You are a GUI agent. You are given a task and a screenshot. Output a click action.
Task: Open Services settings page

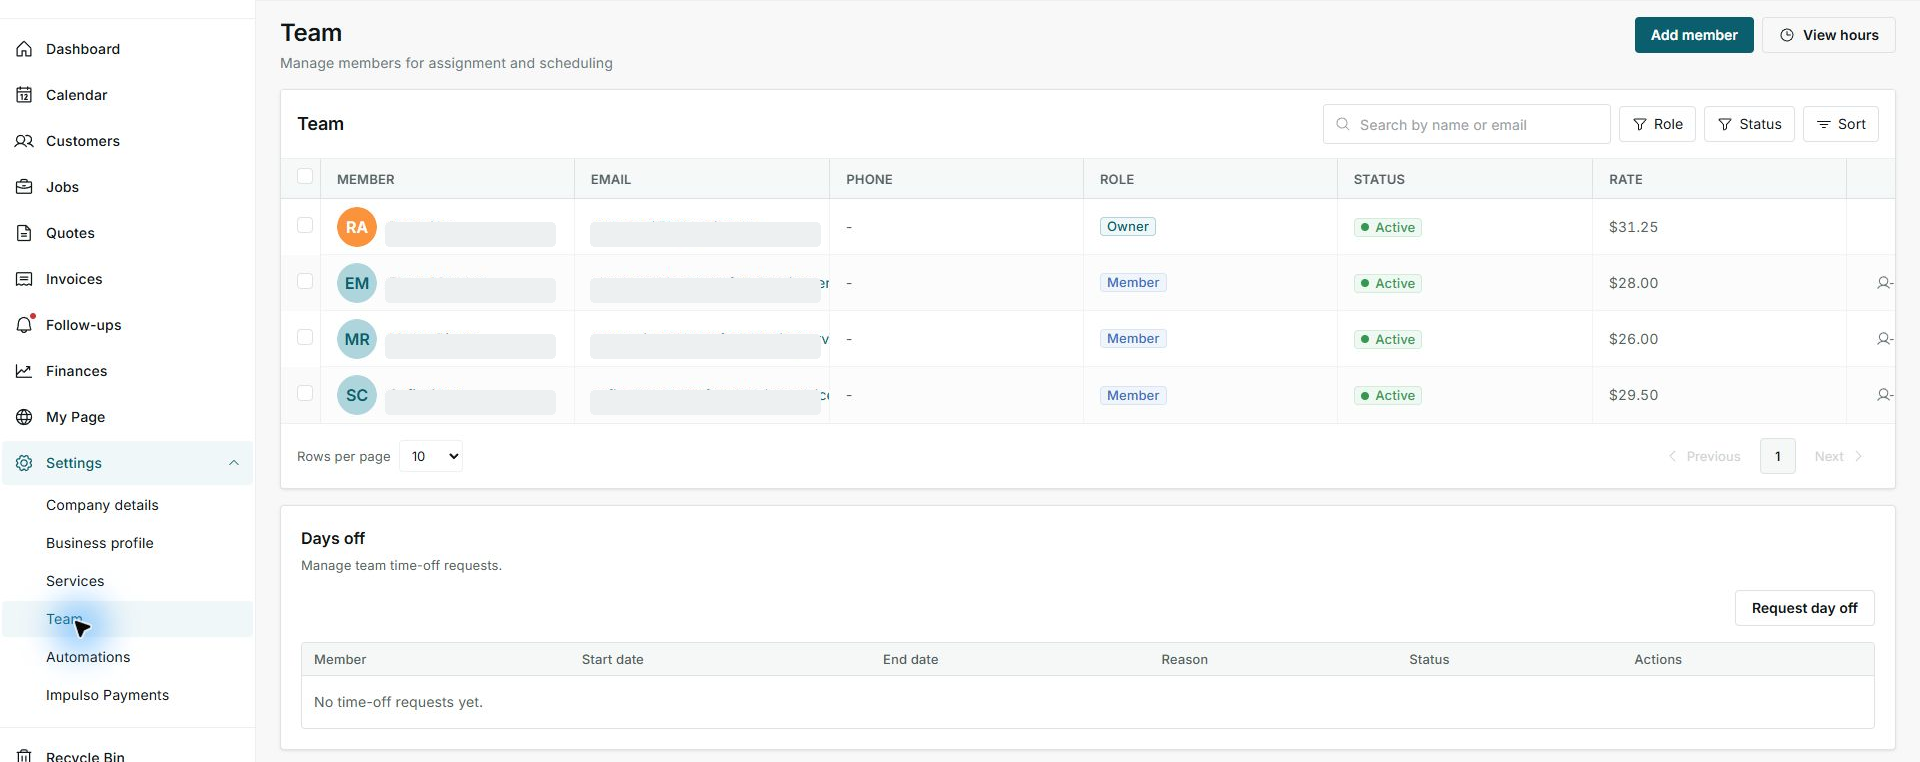75,581
